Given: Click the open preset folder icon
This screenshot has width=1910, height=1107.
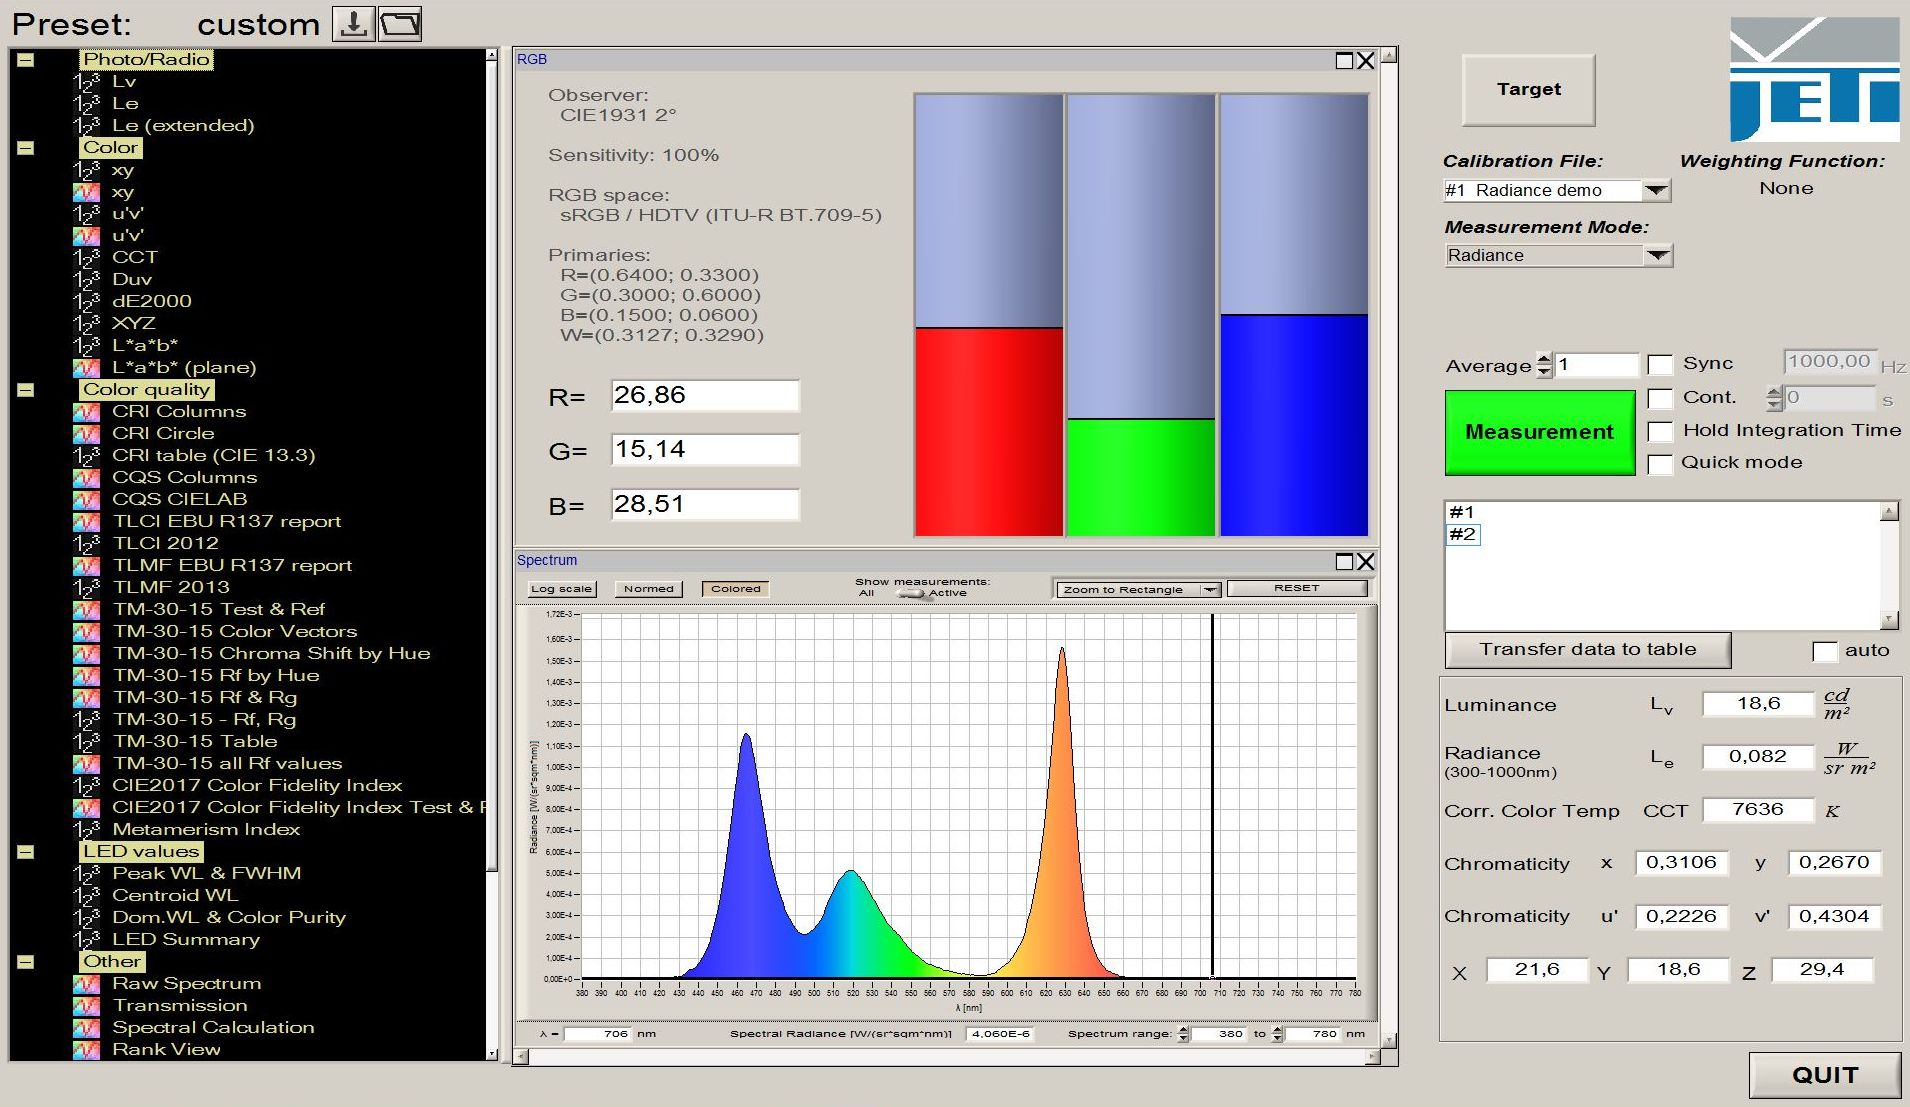Looking at the screenshot, I should [399, 22].
